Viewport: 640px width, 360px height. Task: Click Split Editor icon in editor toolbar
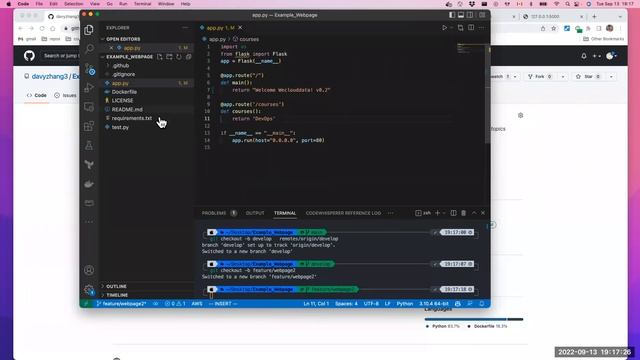pyautogui.click(x=471, y=28)
